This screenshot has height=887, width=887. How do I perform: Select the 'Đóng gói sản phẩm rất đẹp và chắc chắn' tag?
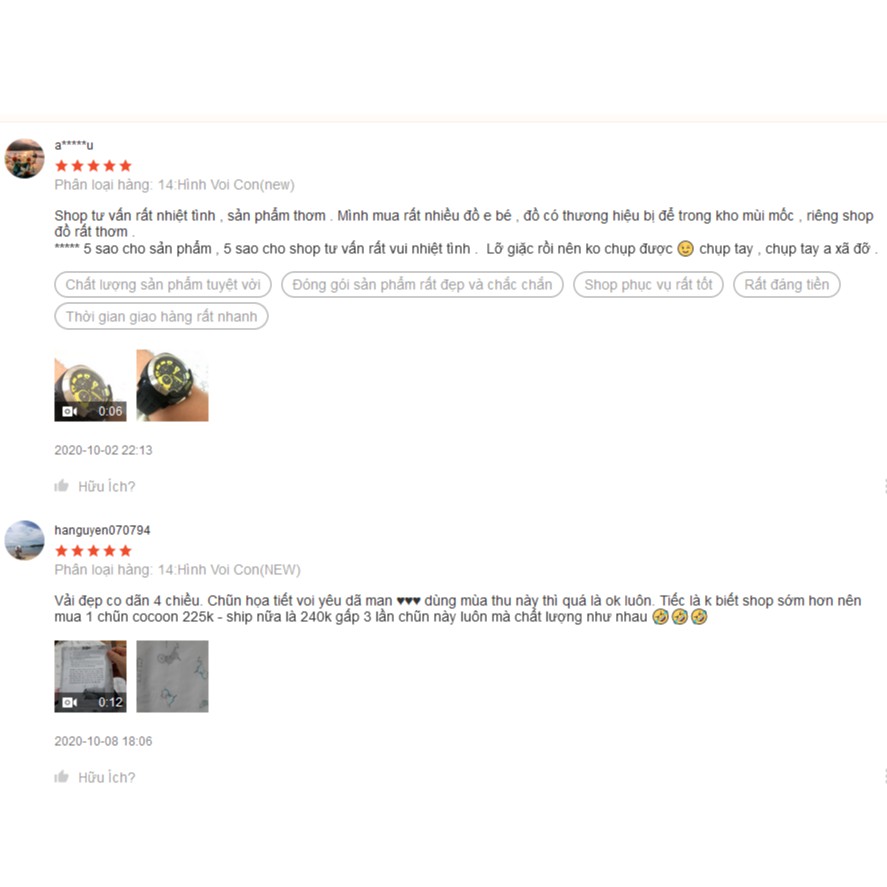tap(422, 285)
